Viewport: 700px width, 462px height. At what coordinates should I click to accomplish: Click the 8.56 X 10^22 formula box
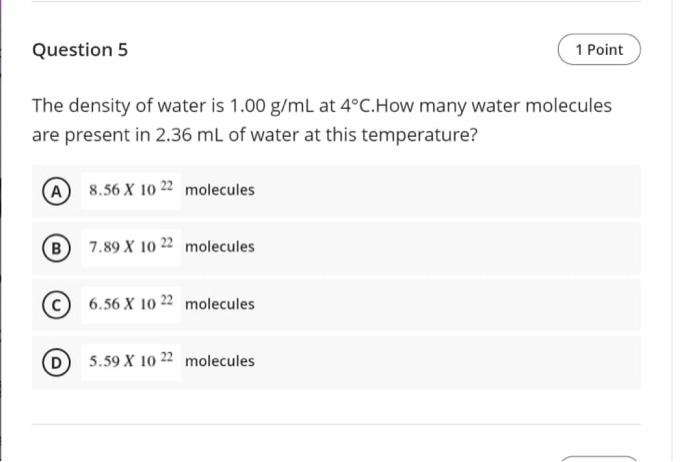131,191
